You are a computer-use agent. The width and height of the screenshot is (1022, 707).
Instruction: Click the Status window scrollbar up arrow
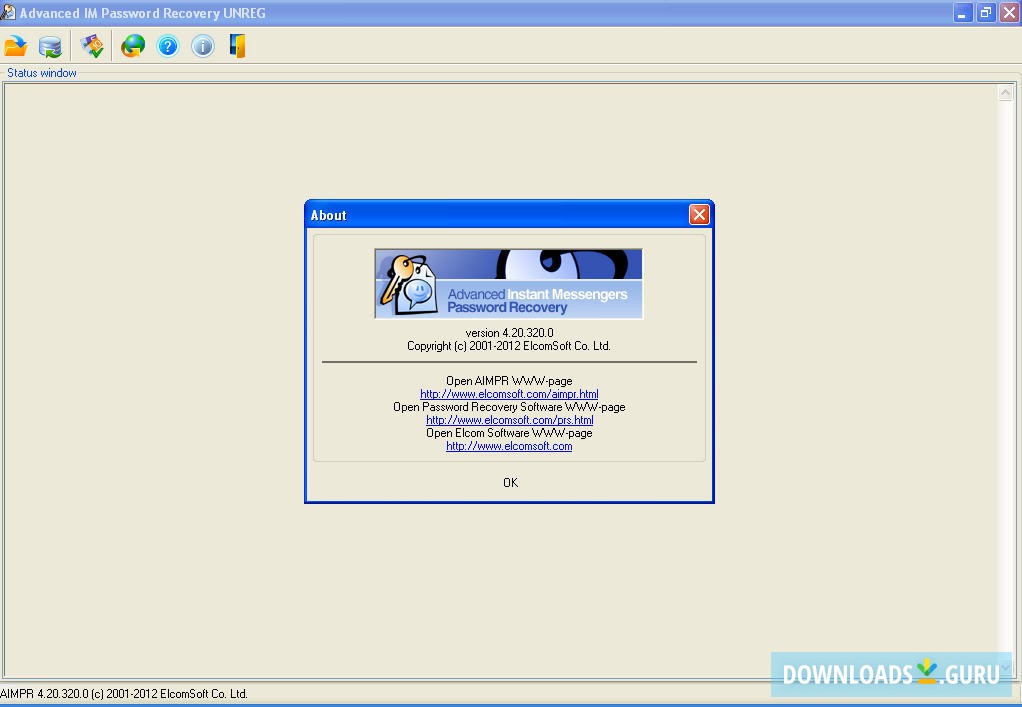(x=1005, y=93)
